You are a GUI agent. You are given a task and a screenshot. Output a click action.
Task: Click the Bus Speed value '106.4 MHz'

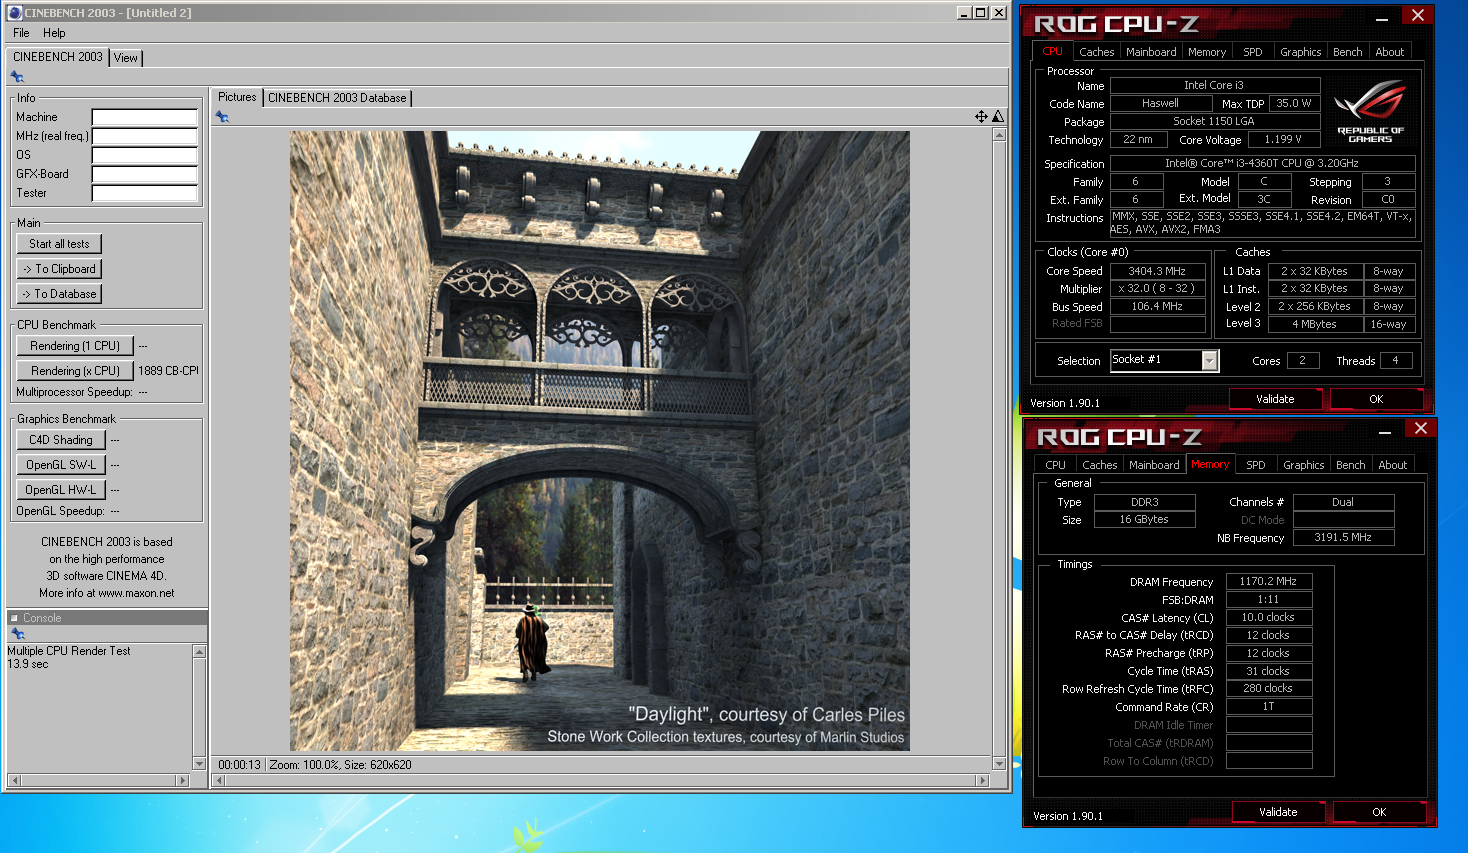click(1157, 306)
